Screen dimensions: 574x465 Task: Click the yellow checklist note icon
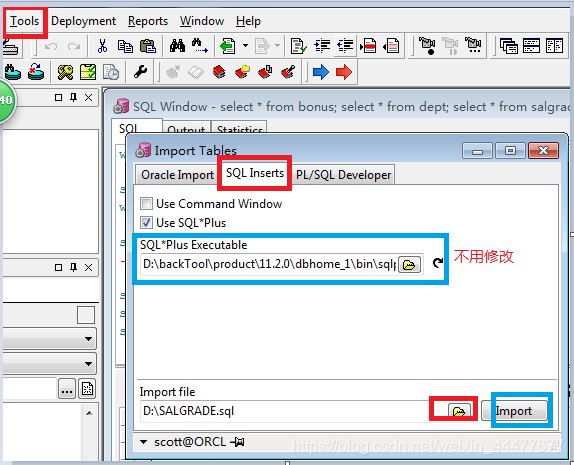coord(88,72)
